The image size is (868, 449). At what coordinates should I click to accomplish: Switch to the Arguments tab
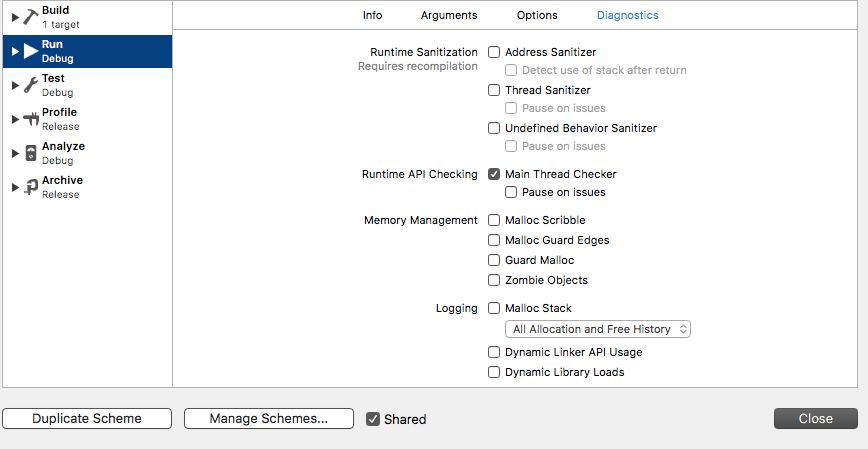pos(449,16)
